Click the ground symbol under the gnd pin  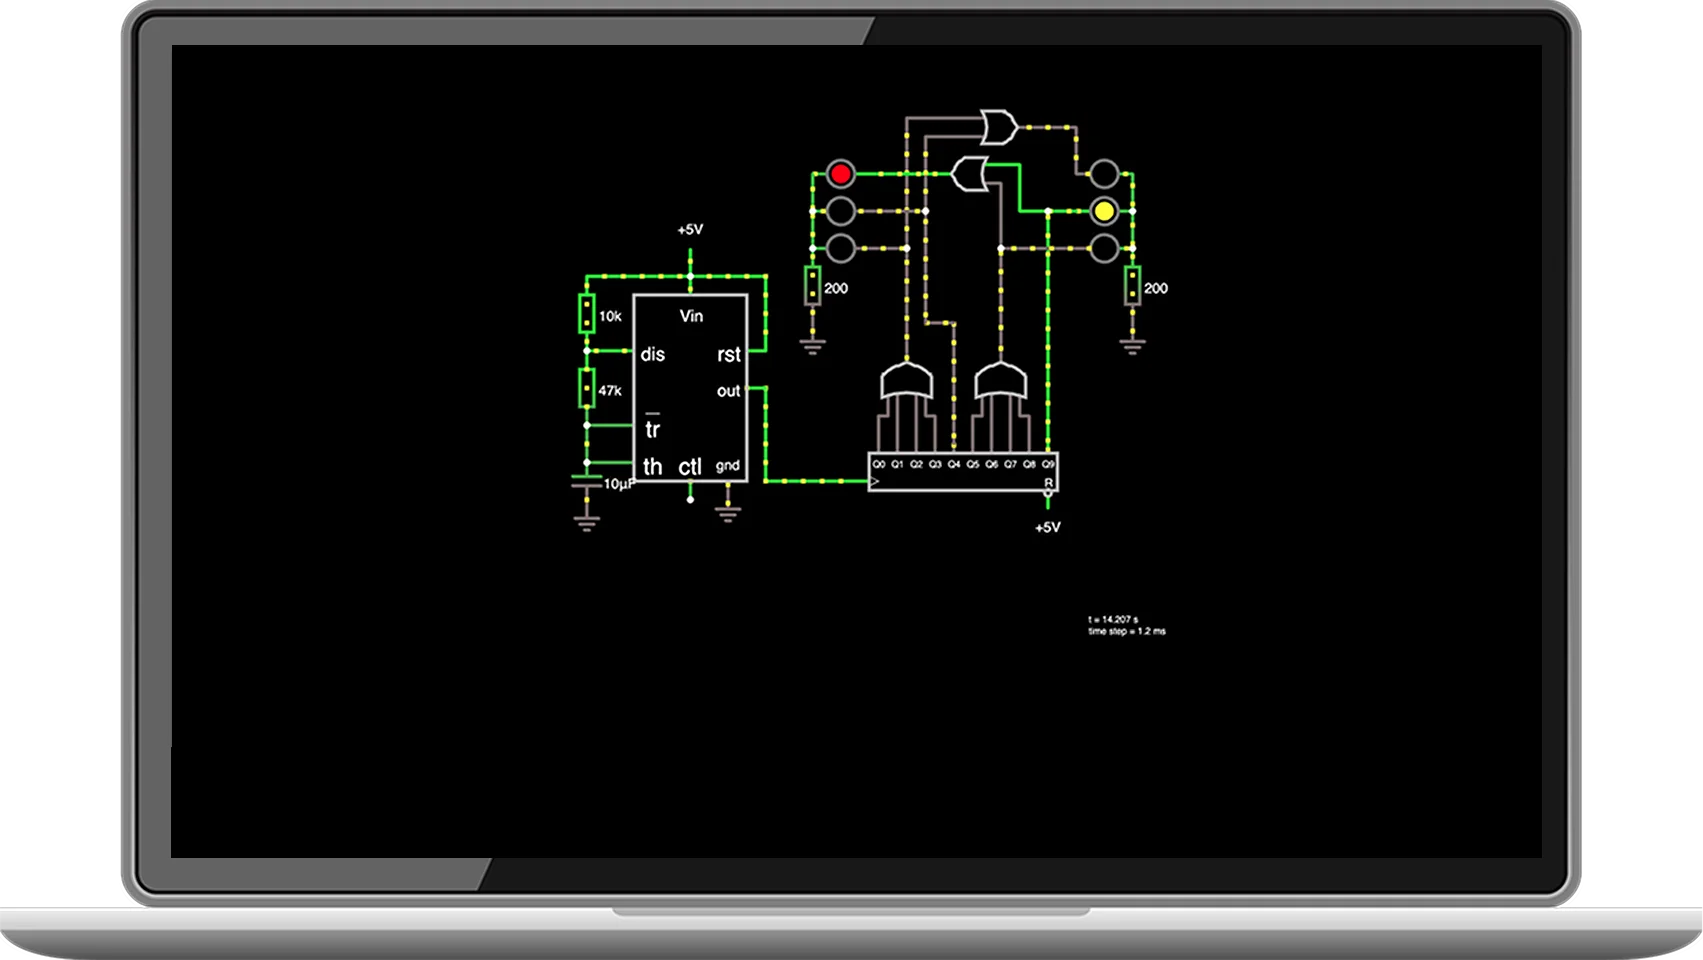point(728,514)
